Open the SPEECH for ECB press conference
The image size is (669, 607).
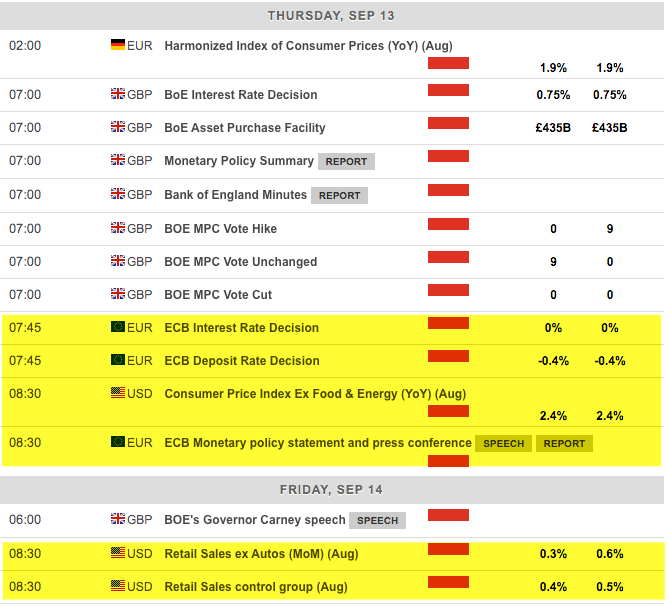tap(503, 443)
